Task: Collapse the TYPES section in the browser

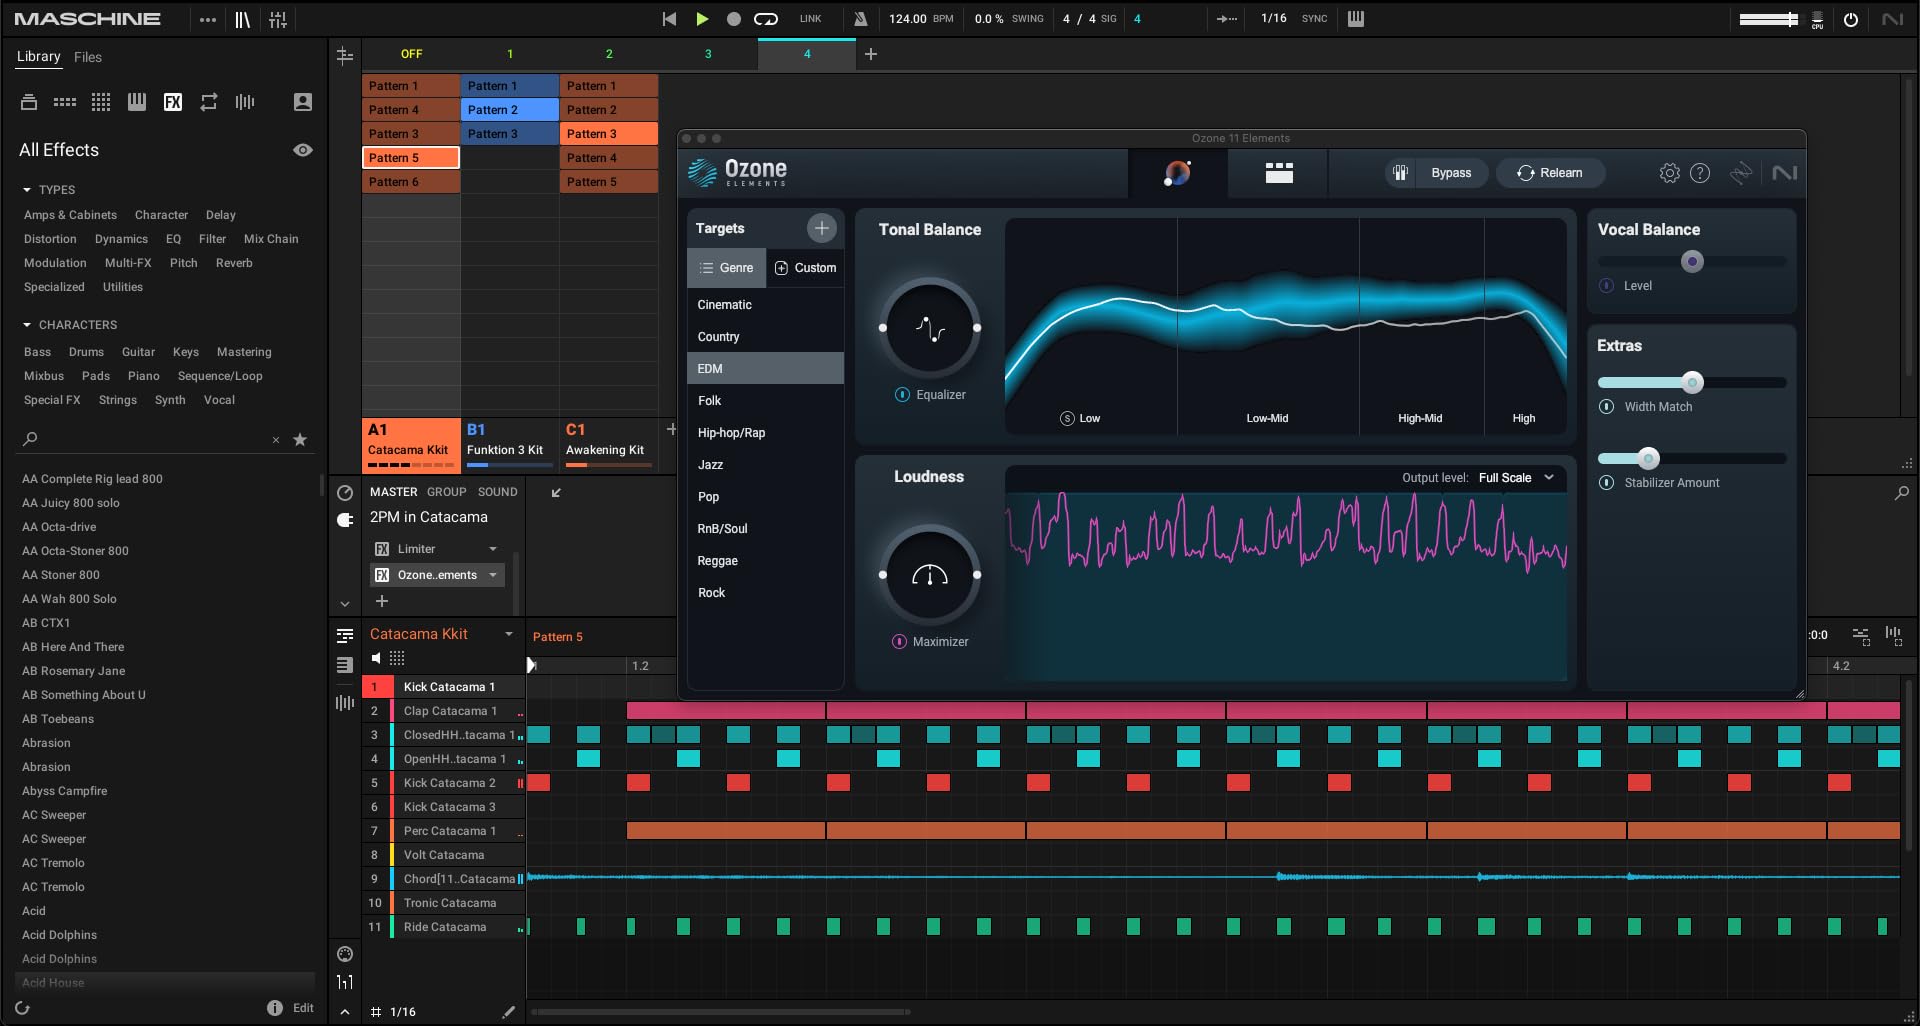Action: pyautogui.click(x=25, y=190)
